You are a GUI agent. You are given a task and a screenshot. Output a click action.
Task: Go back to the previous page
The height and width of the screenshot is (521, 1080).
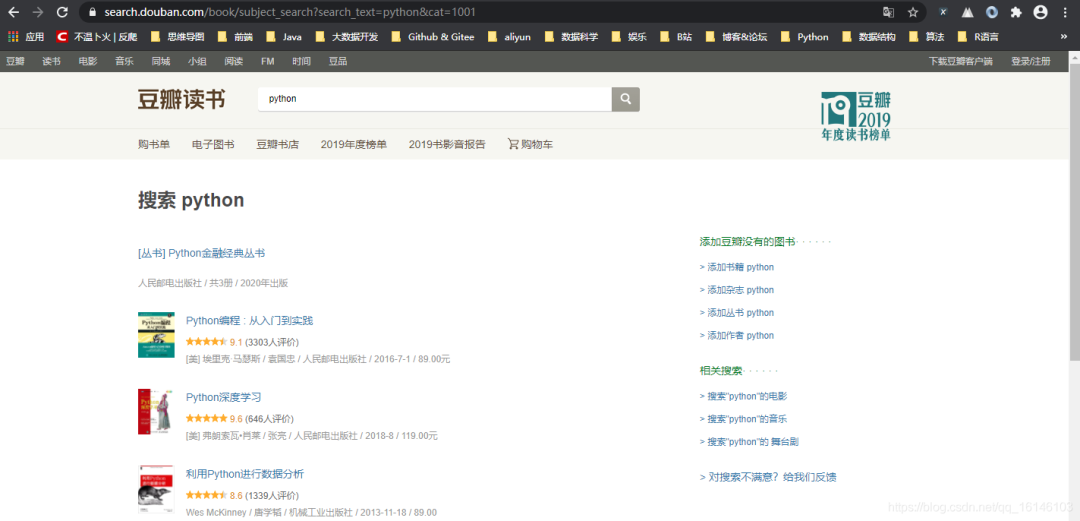click(x=14, y=12)
